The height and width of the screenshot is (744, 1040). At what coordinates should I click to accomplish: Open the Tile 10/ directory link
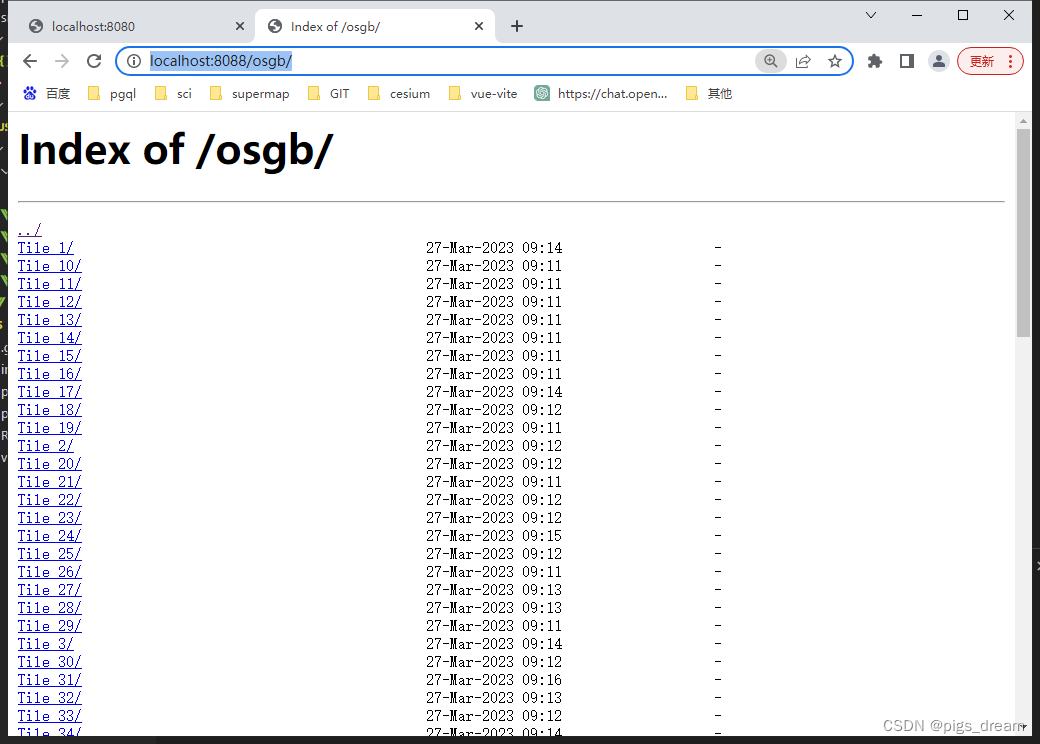pyautogui.click(x=49, y=265)
